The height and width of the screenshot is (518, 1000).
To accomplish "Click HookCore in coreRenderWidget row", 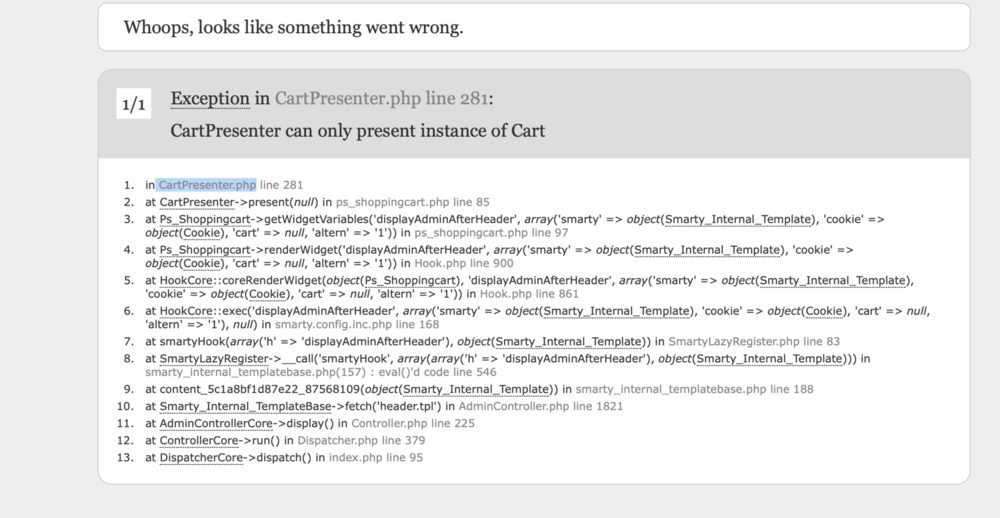I will 186,281.
